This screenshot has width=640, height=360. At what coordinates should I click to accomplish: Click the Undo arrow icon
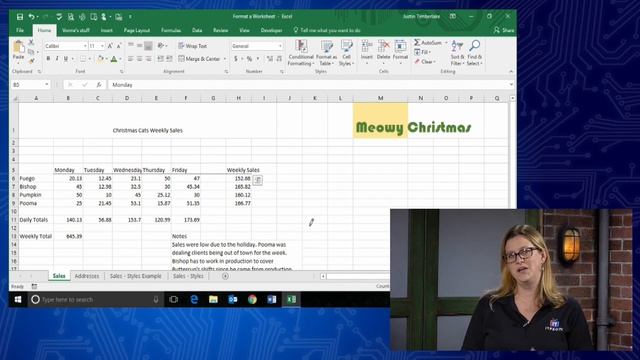[x=31, y=17]
